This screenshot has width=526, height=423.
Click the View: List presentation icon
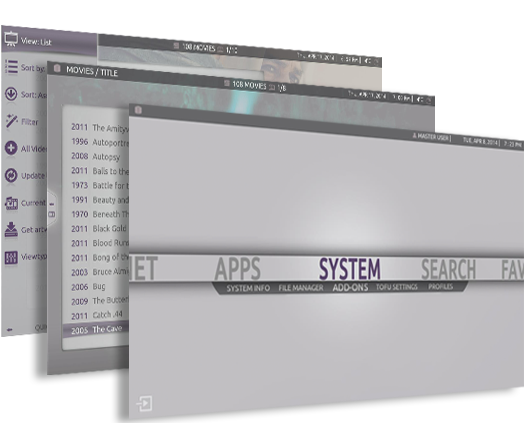click(11, 39)
